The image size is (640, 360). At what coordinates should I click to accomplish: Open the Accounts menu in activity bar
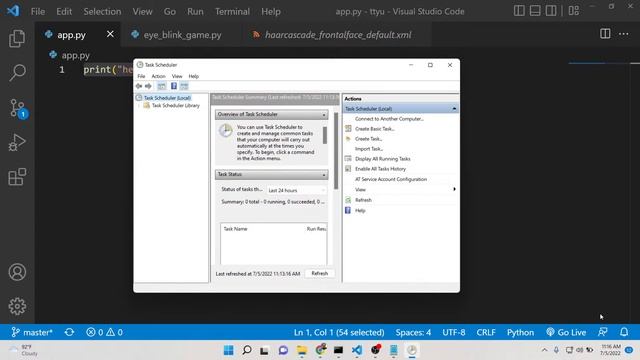pyautogui.click(x=17, y=272)
